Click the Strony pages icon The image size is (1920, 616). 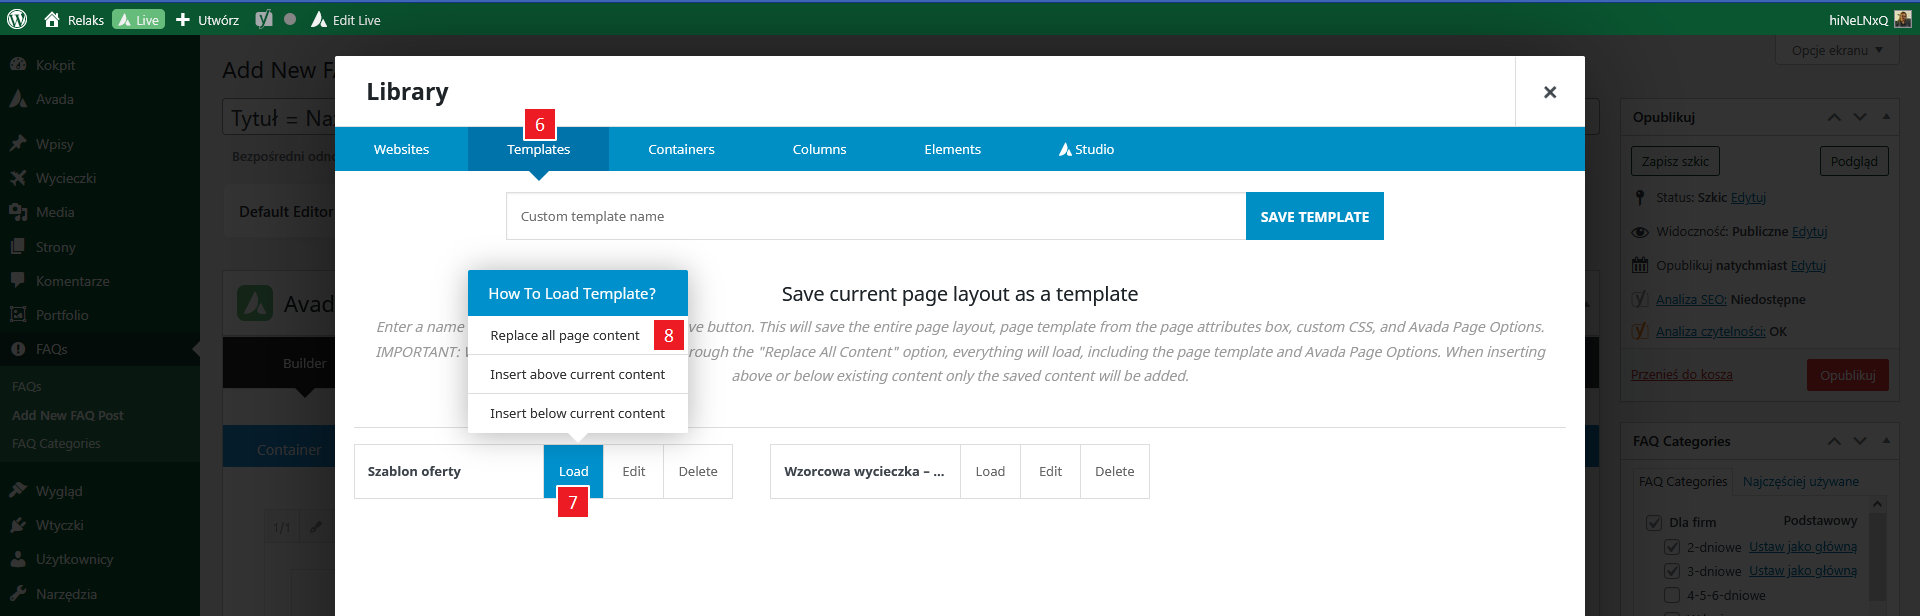[x=18, y=247]
